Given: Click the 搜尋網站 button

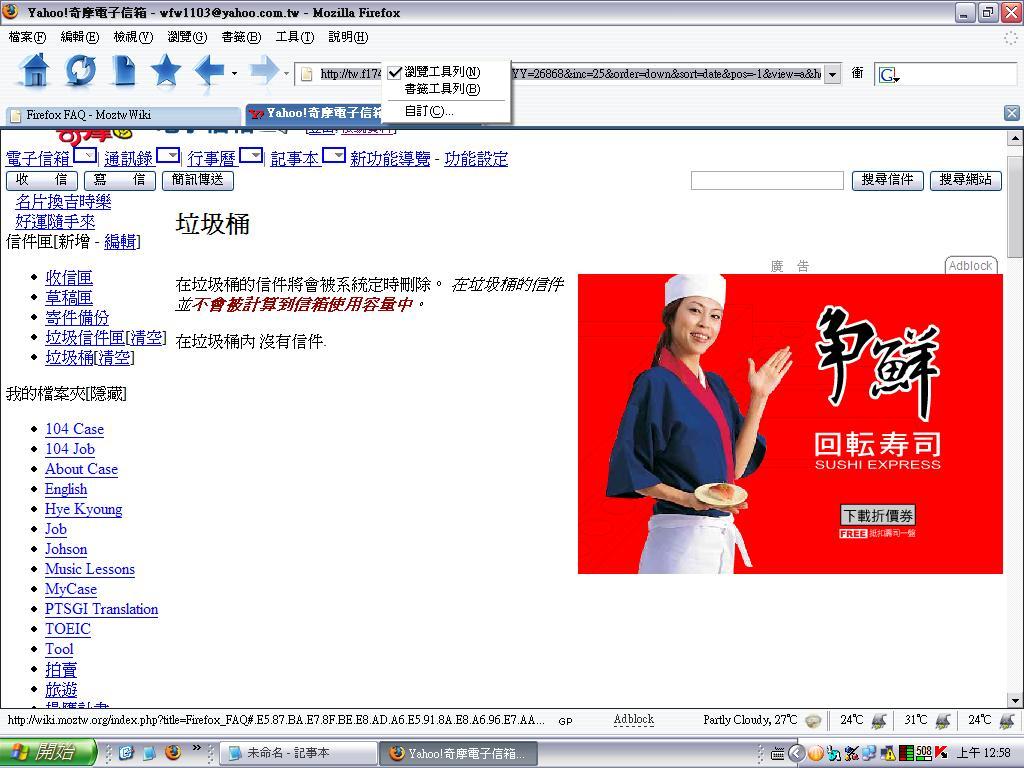Looking at the screenshot, I should point(966,180).
